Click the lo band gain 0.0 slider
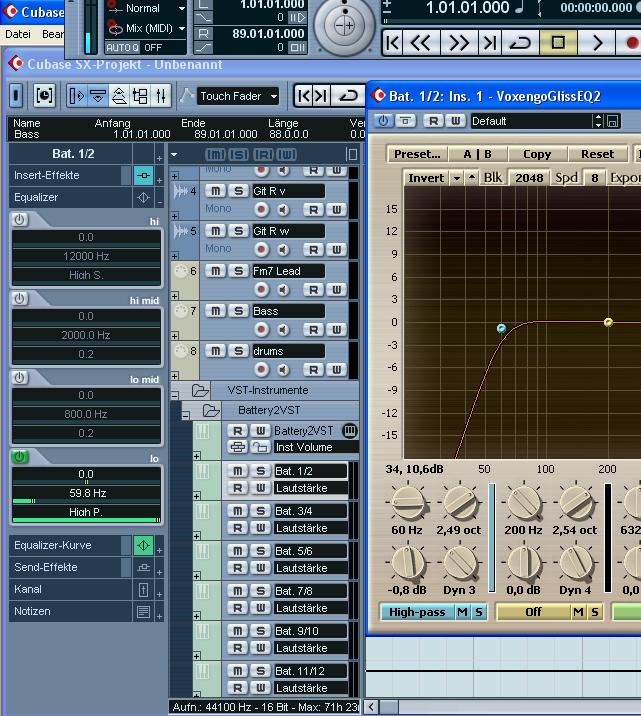Image resolution: width=641 pixels, height=716 pixels. (86, 474)
